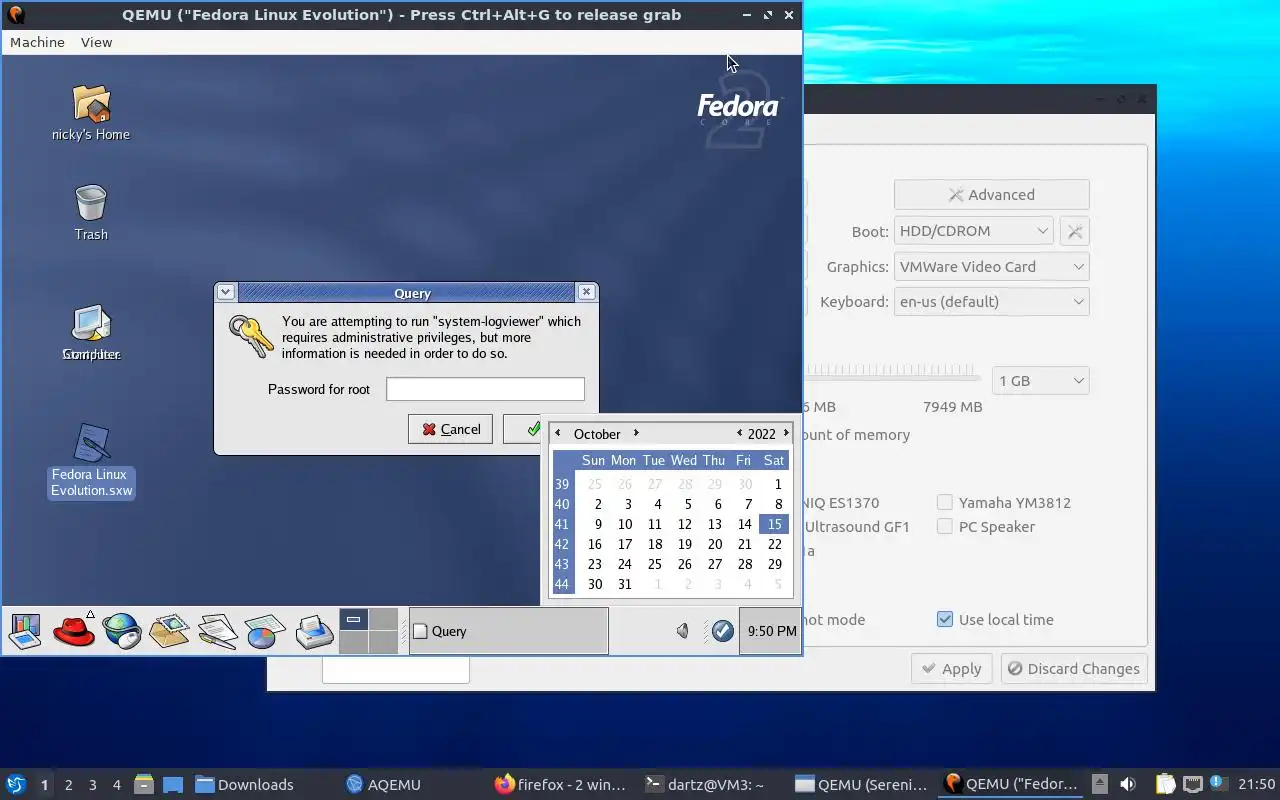1280x800 pixels.
Task: Switch to QEMU (Sereni... taskbar window
Action: click(860, 784)
